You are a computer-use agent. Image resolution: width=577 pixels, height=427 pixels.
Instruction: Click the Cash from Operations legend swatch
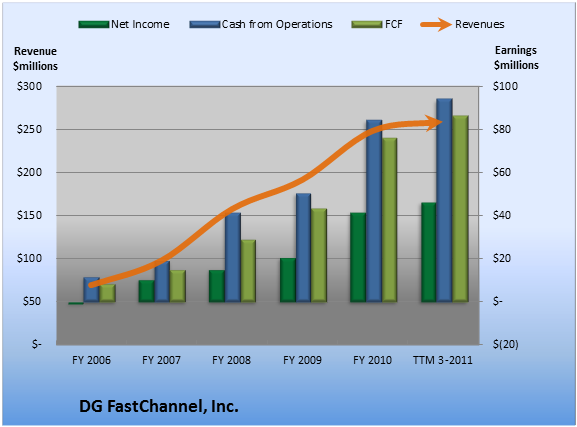click(205, 24)
